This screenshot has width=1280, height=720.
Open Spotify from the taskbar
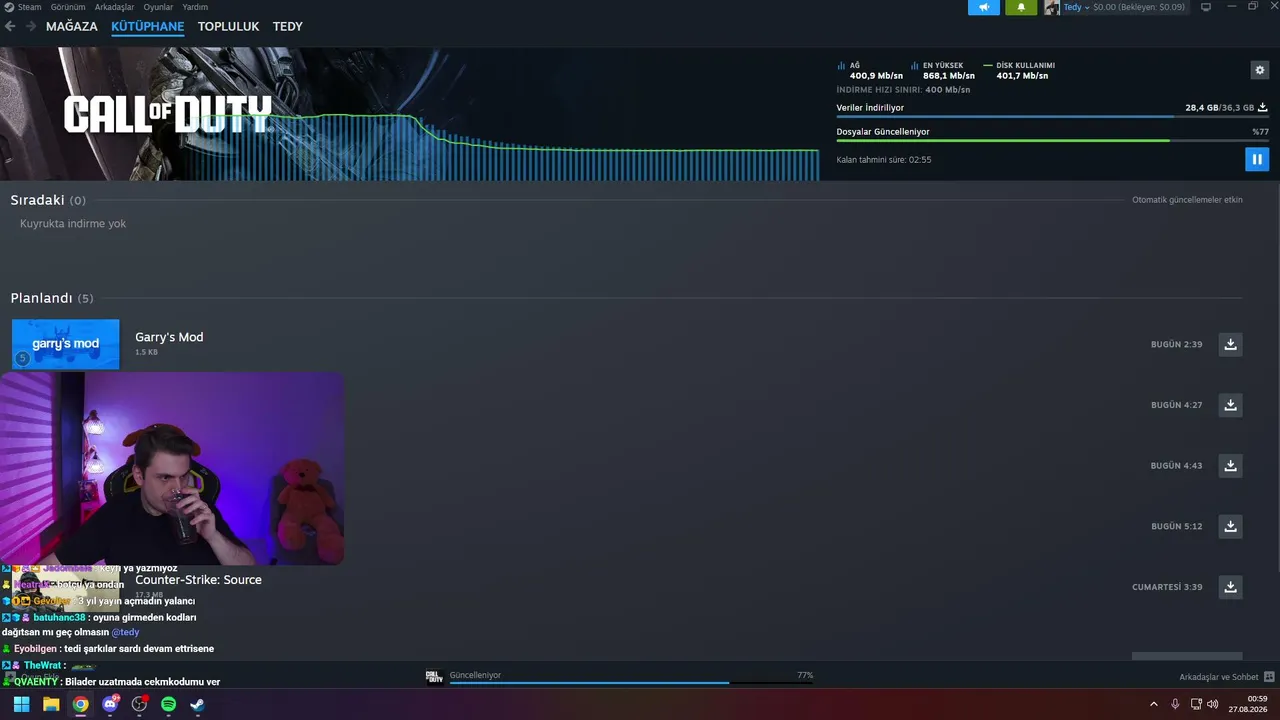(x=169, y=704)
